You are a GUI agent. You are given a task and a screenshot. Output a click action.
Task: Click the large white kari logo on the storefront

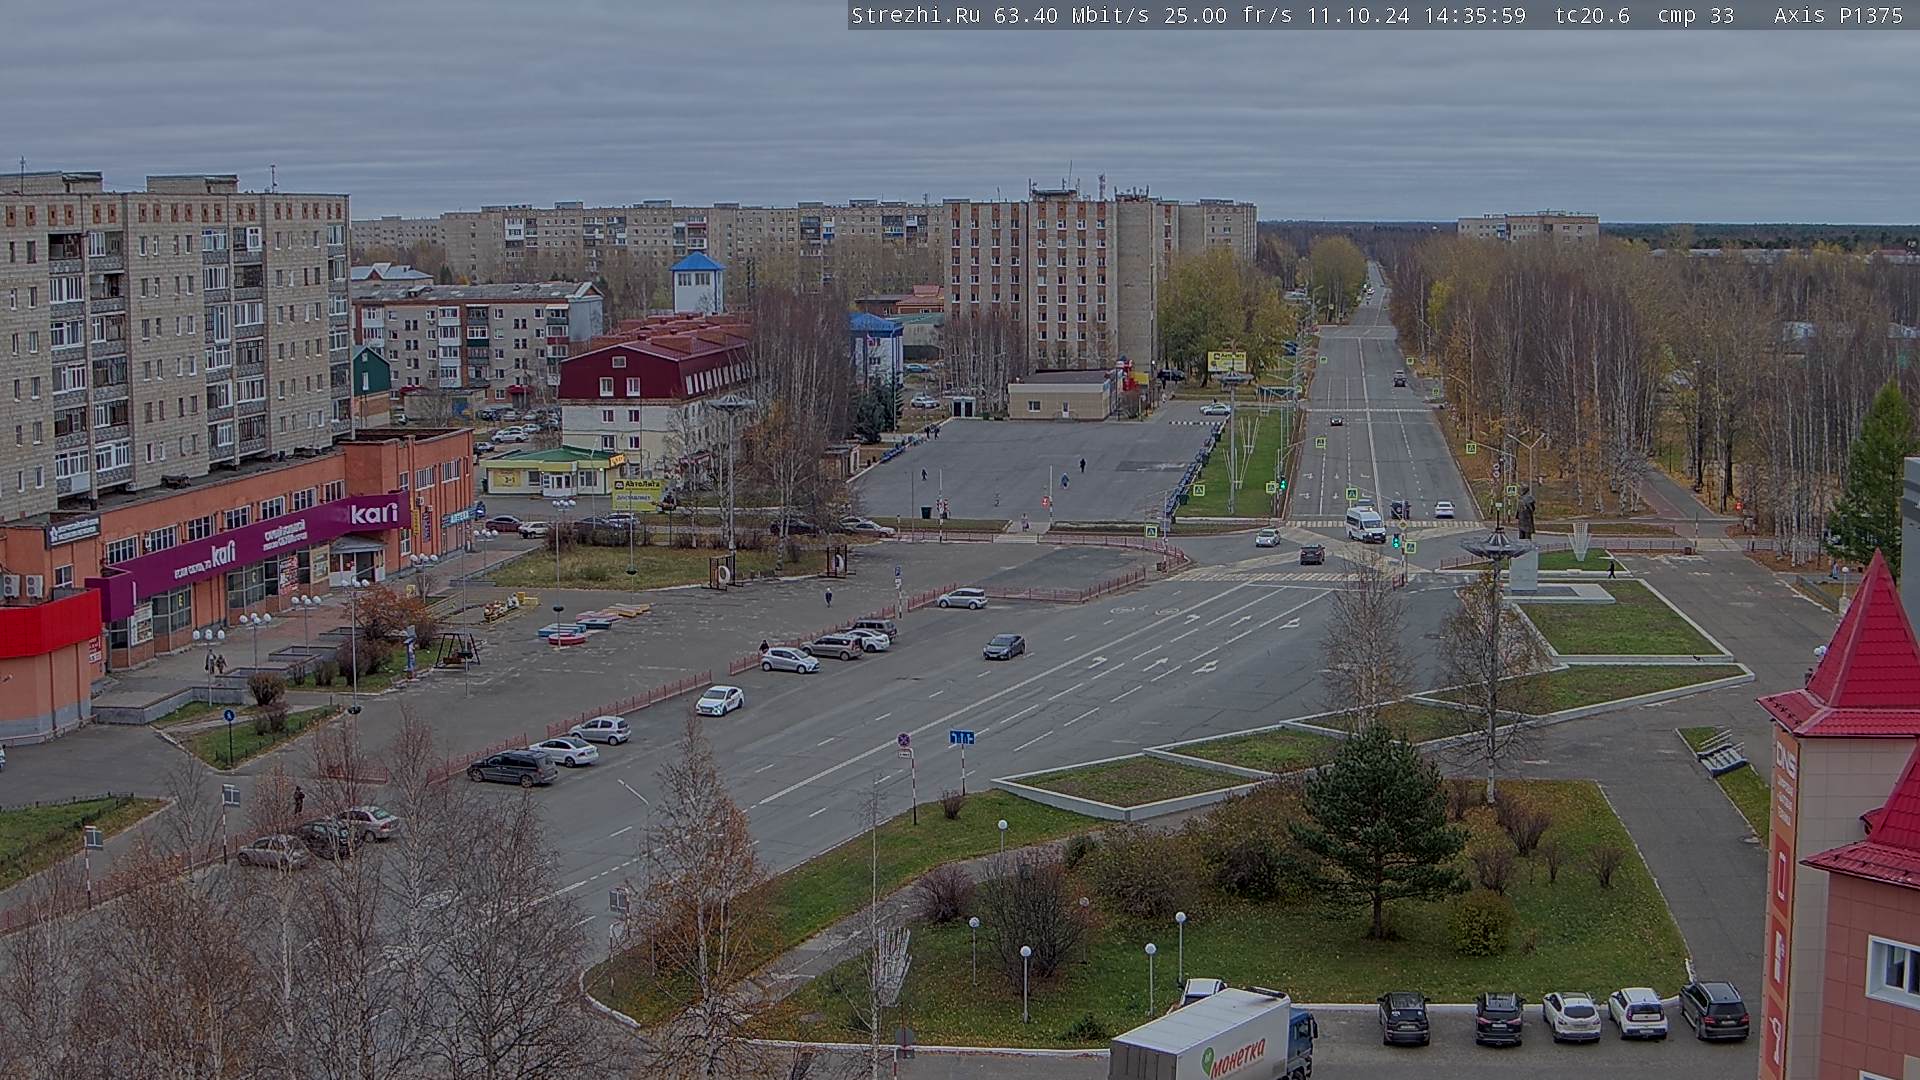tap(374, 513)
